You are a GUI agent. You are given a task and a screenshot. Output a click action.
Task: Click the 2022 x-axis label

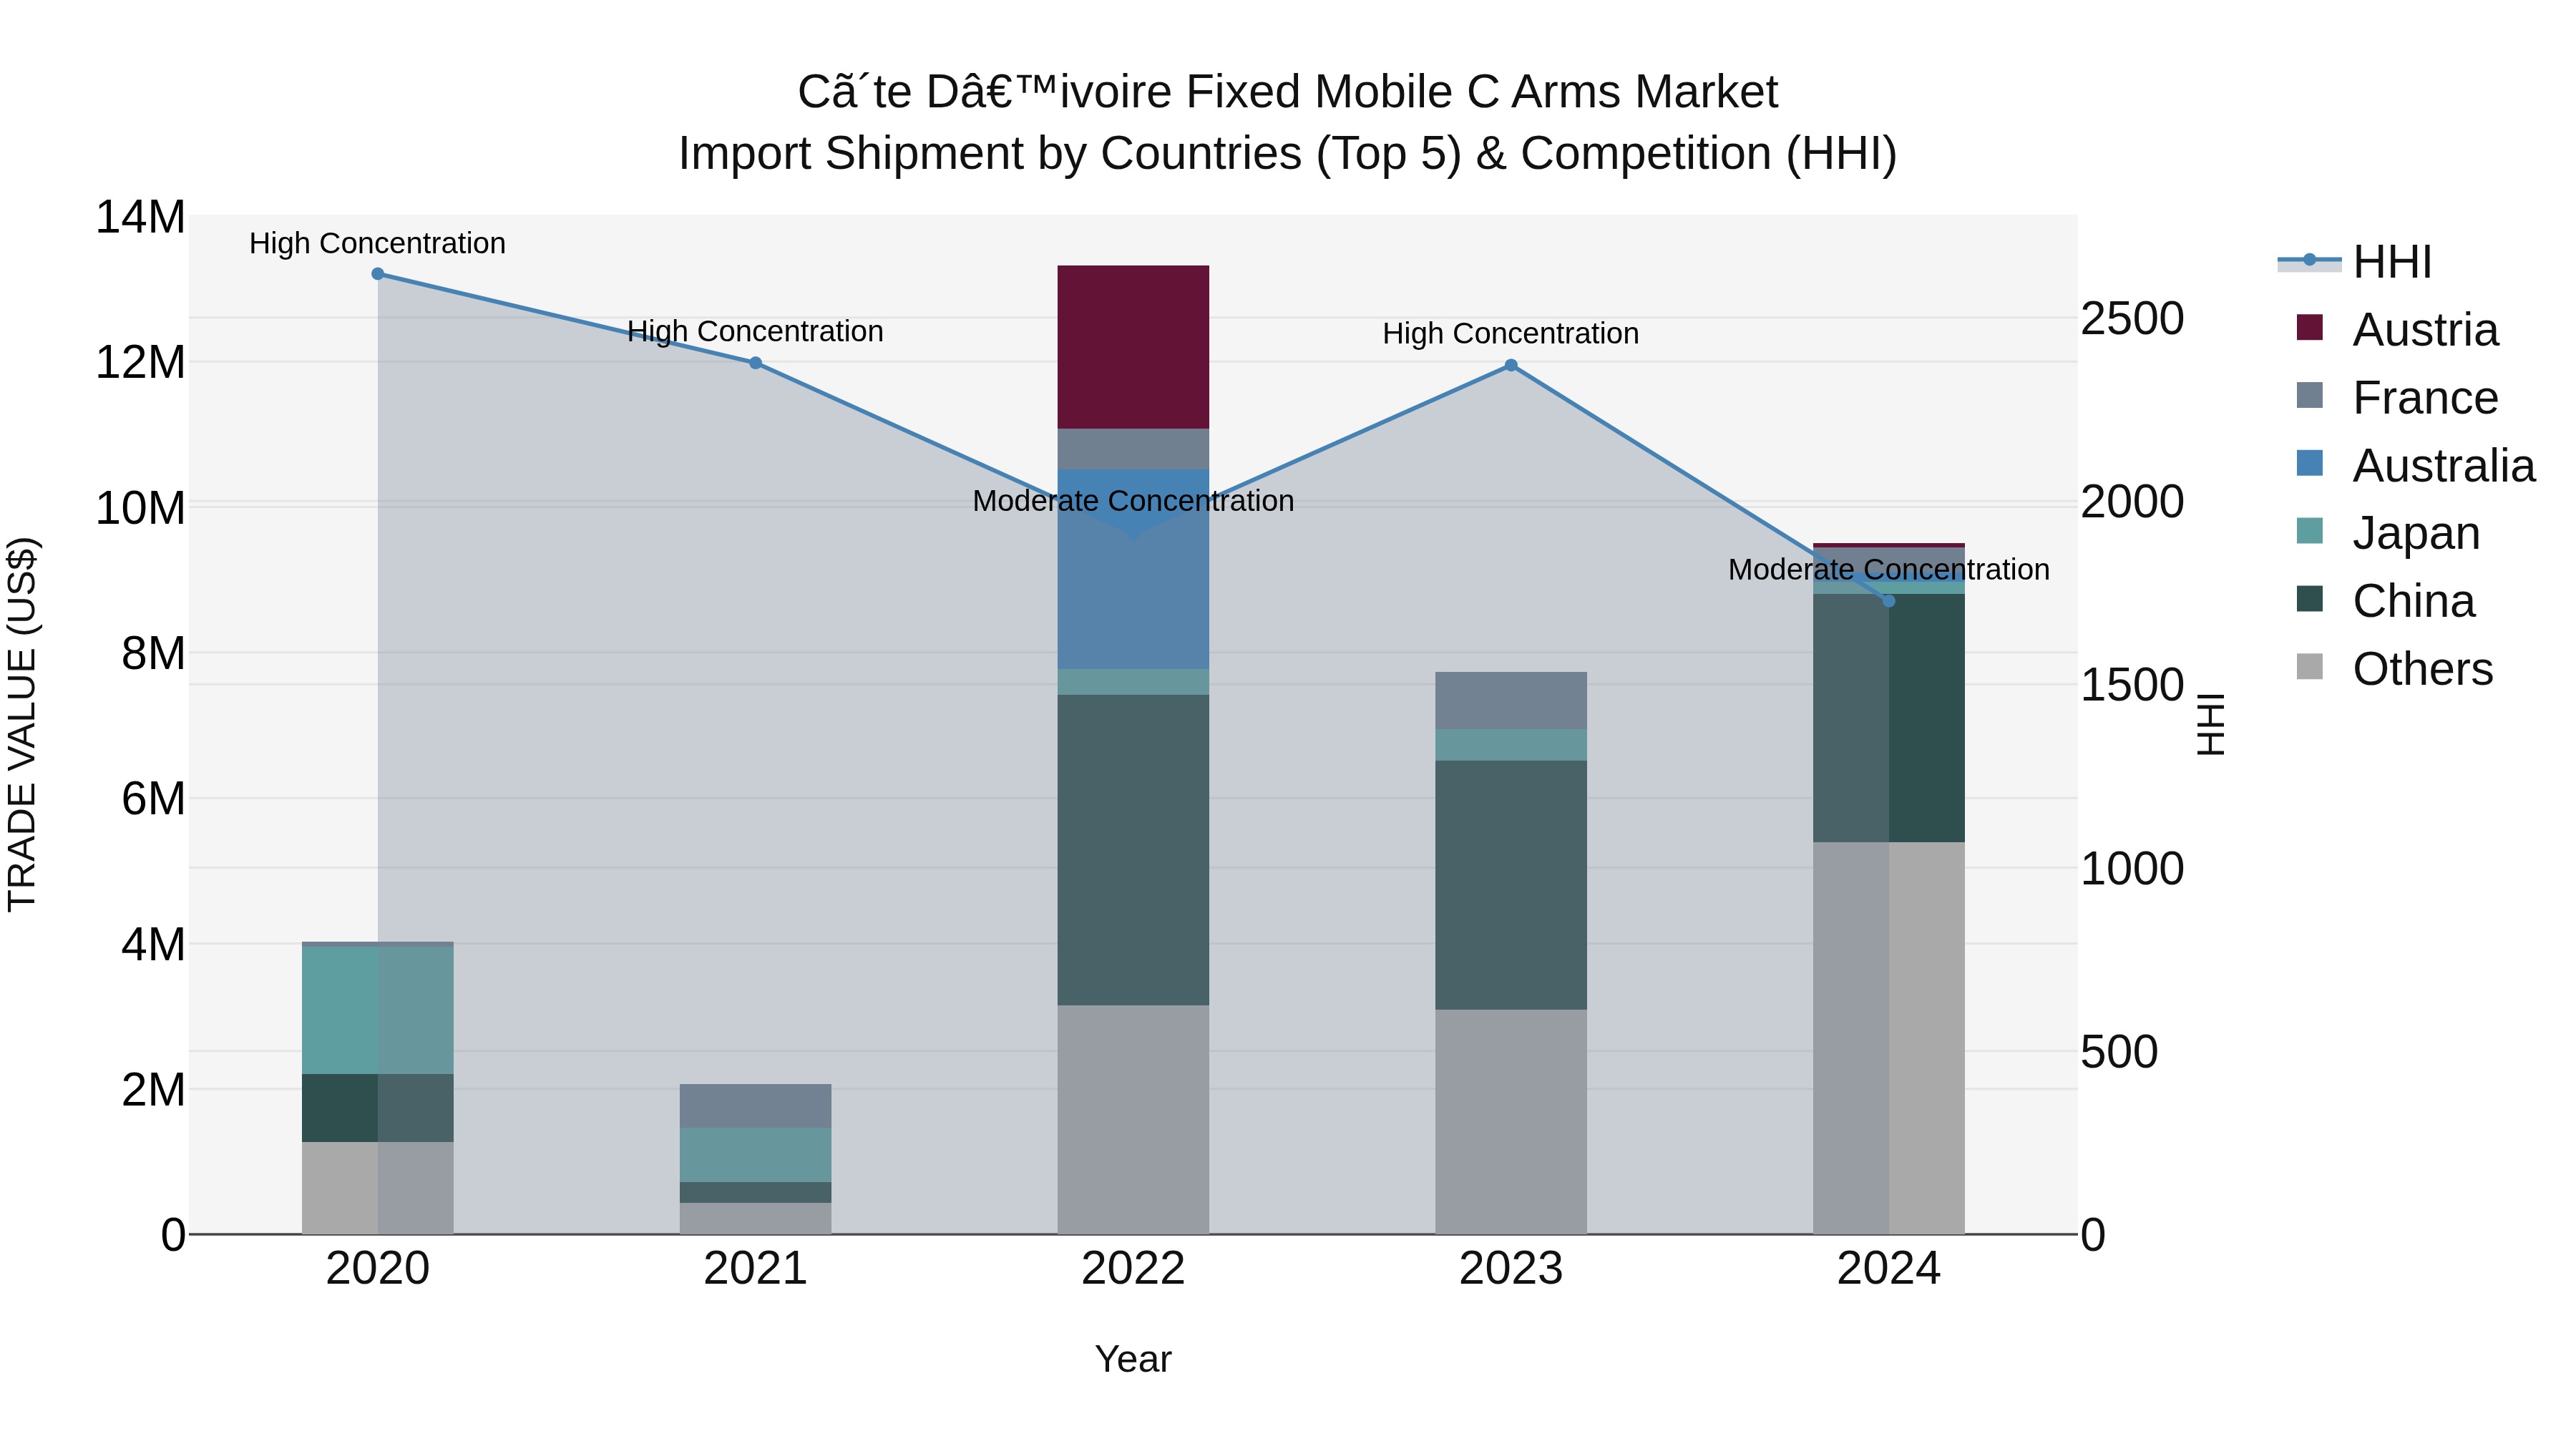1133,1269
